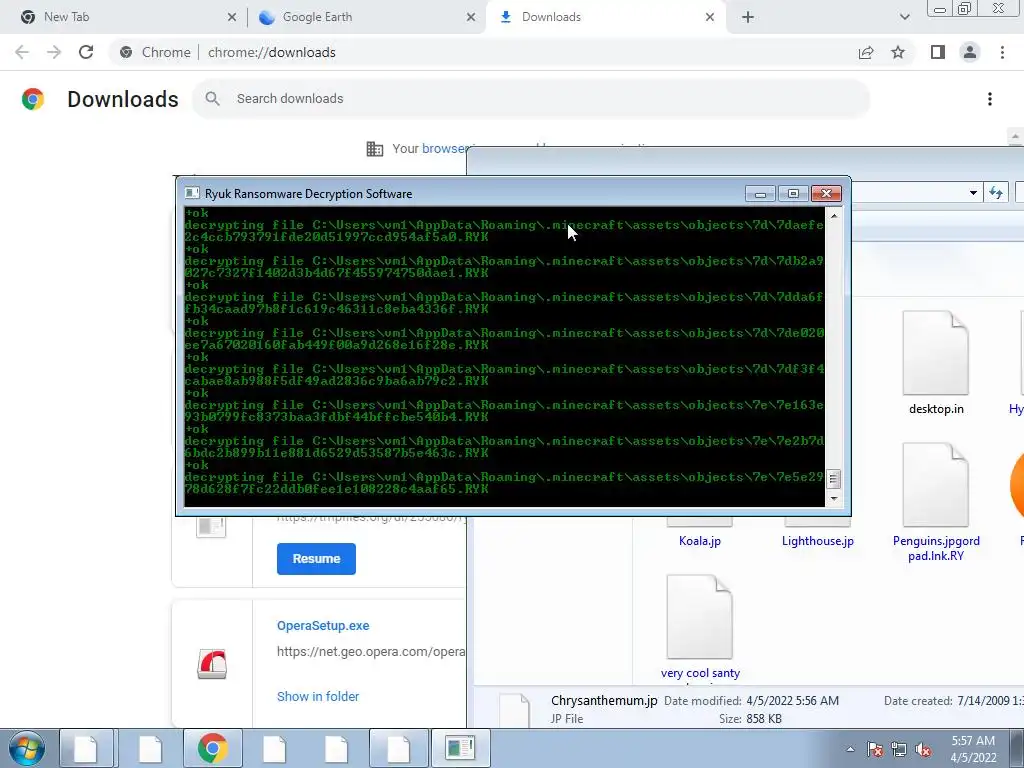Resume the paused download
The height and width of the screenshot is (768, 1024).
316,559
